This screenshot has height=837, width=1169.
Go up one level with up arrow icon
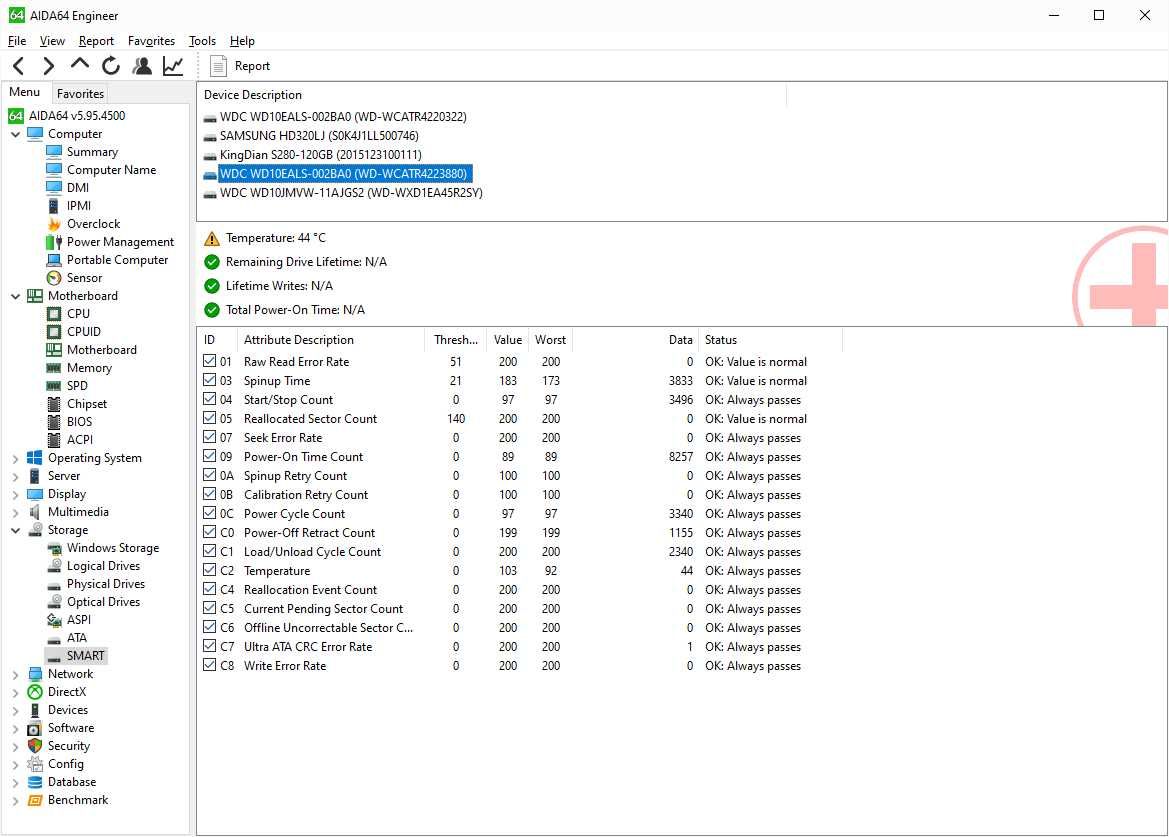coord(80,64)
